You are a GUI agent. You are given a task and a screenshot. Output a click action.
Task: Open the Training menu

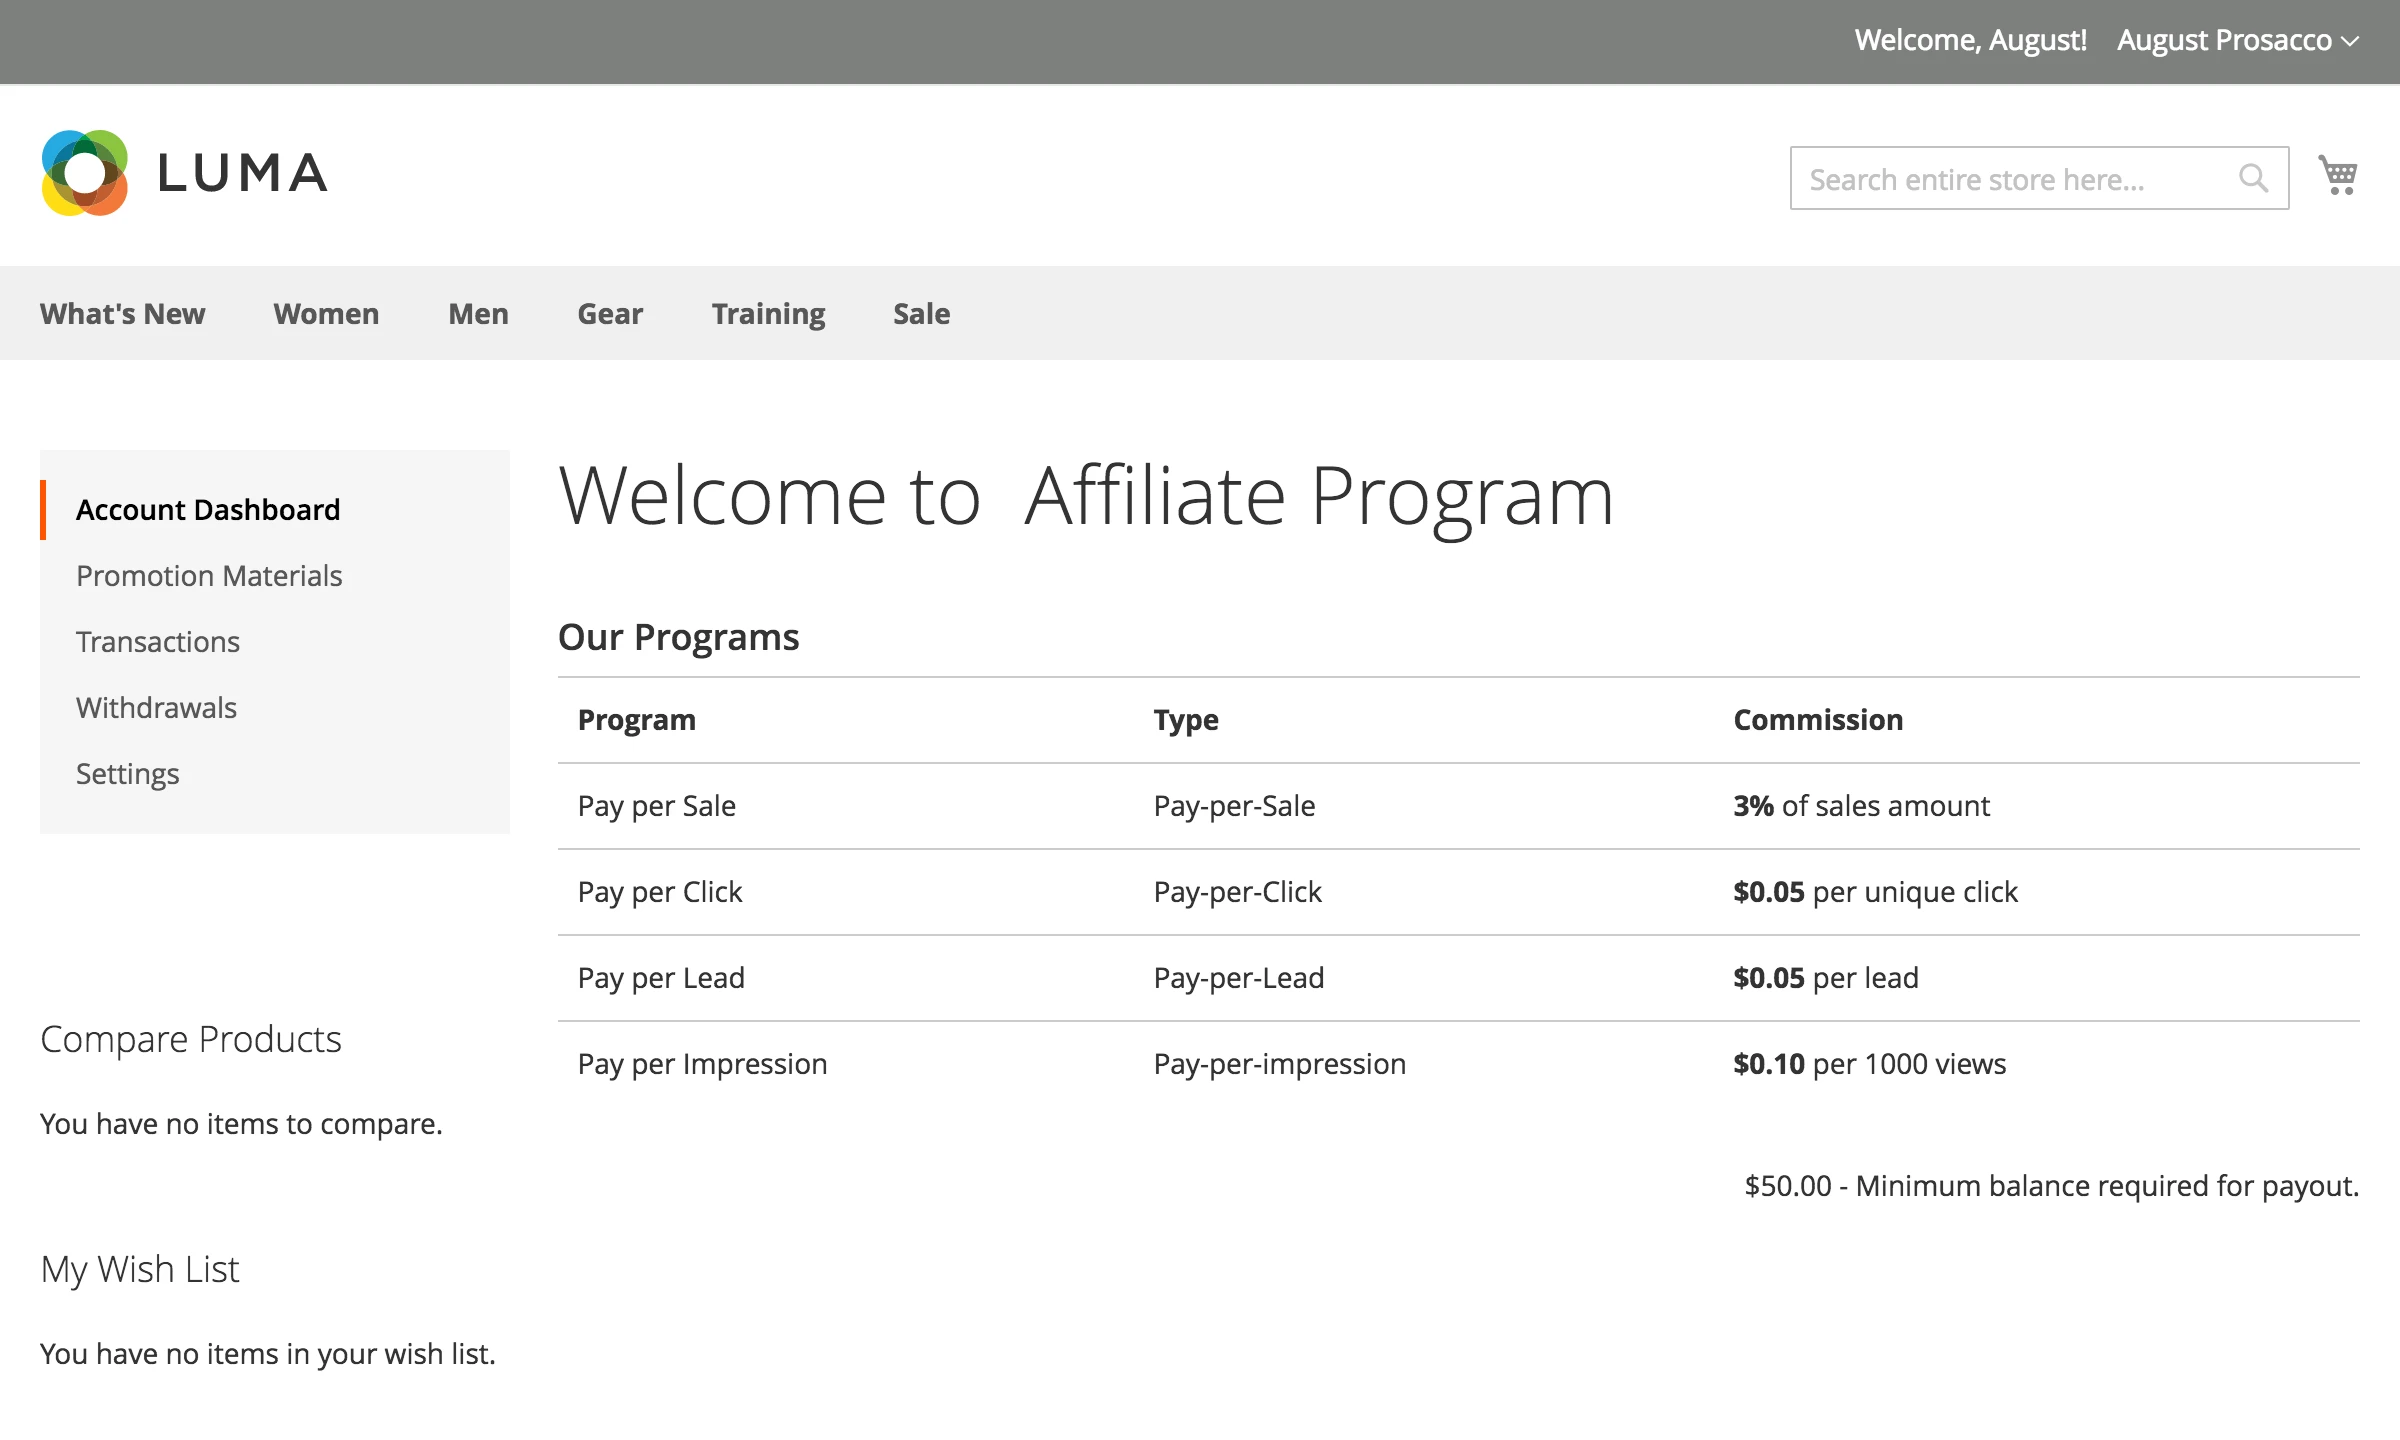click(768, 313)
